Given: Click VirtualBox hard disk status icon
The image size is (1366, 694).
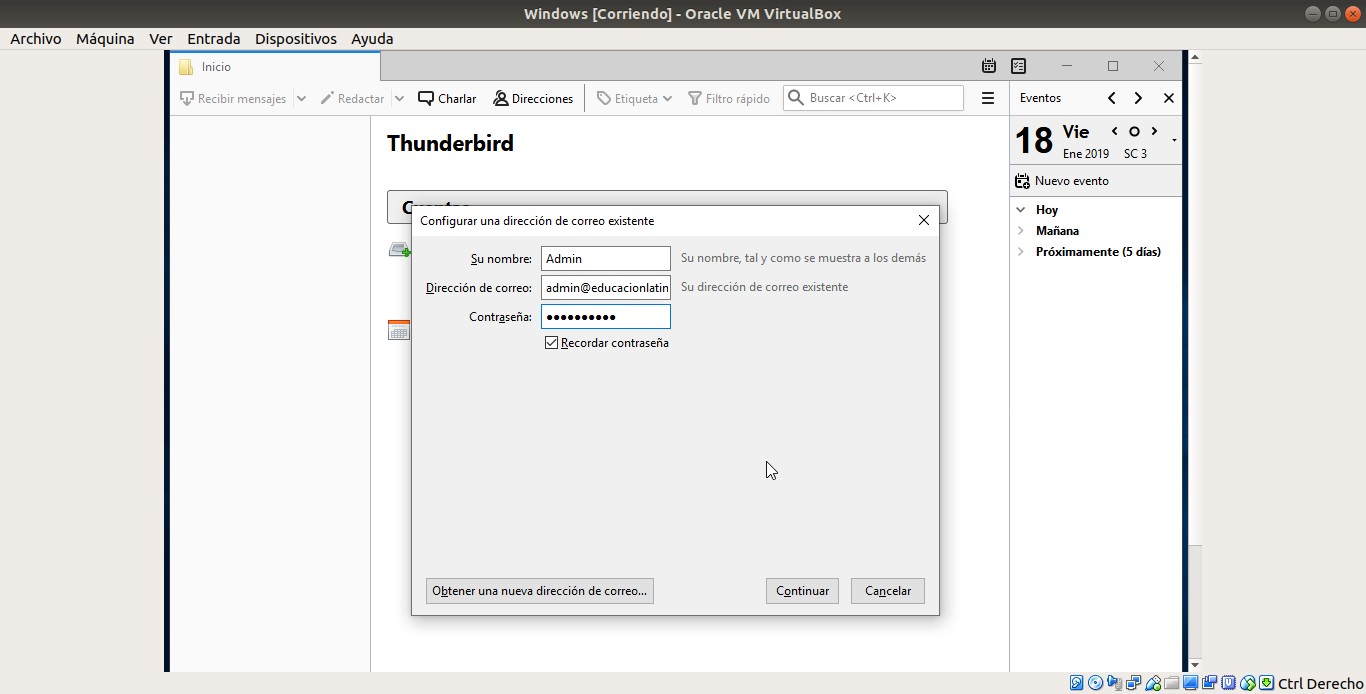Looking at the screenshot, I should point(1076,684).
